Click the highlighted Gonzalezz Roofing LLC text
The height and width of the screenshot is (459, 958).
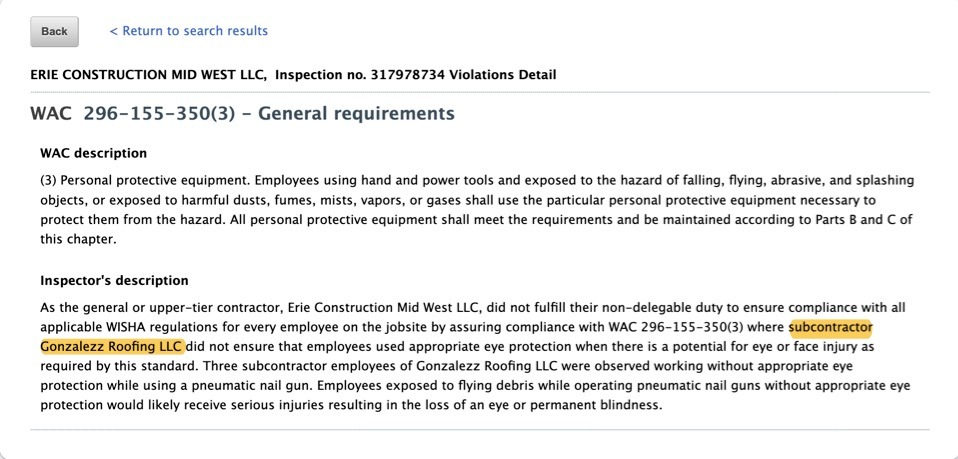pos(112,346)
